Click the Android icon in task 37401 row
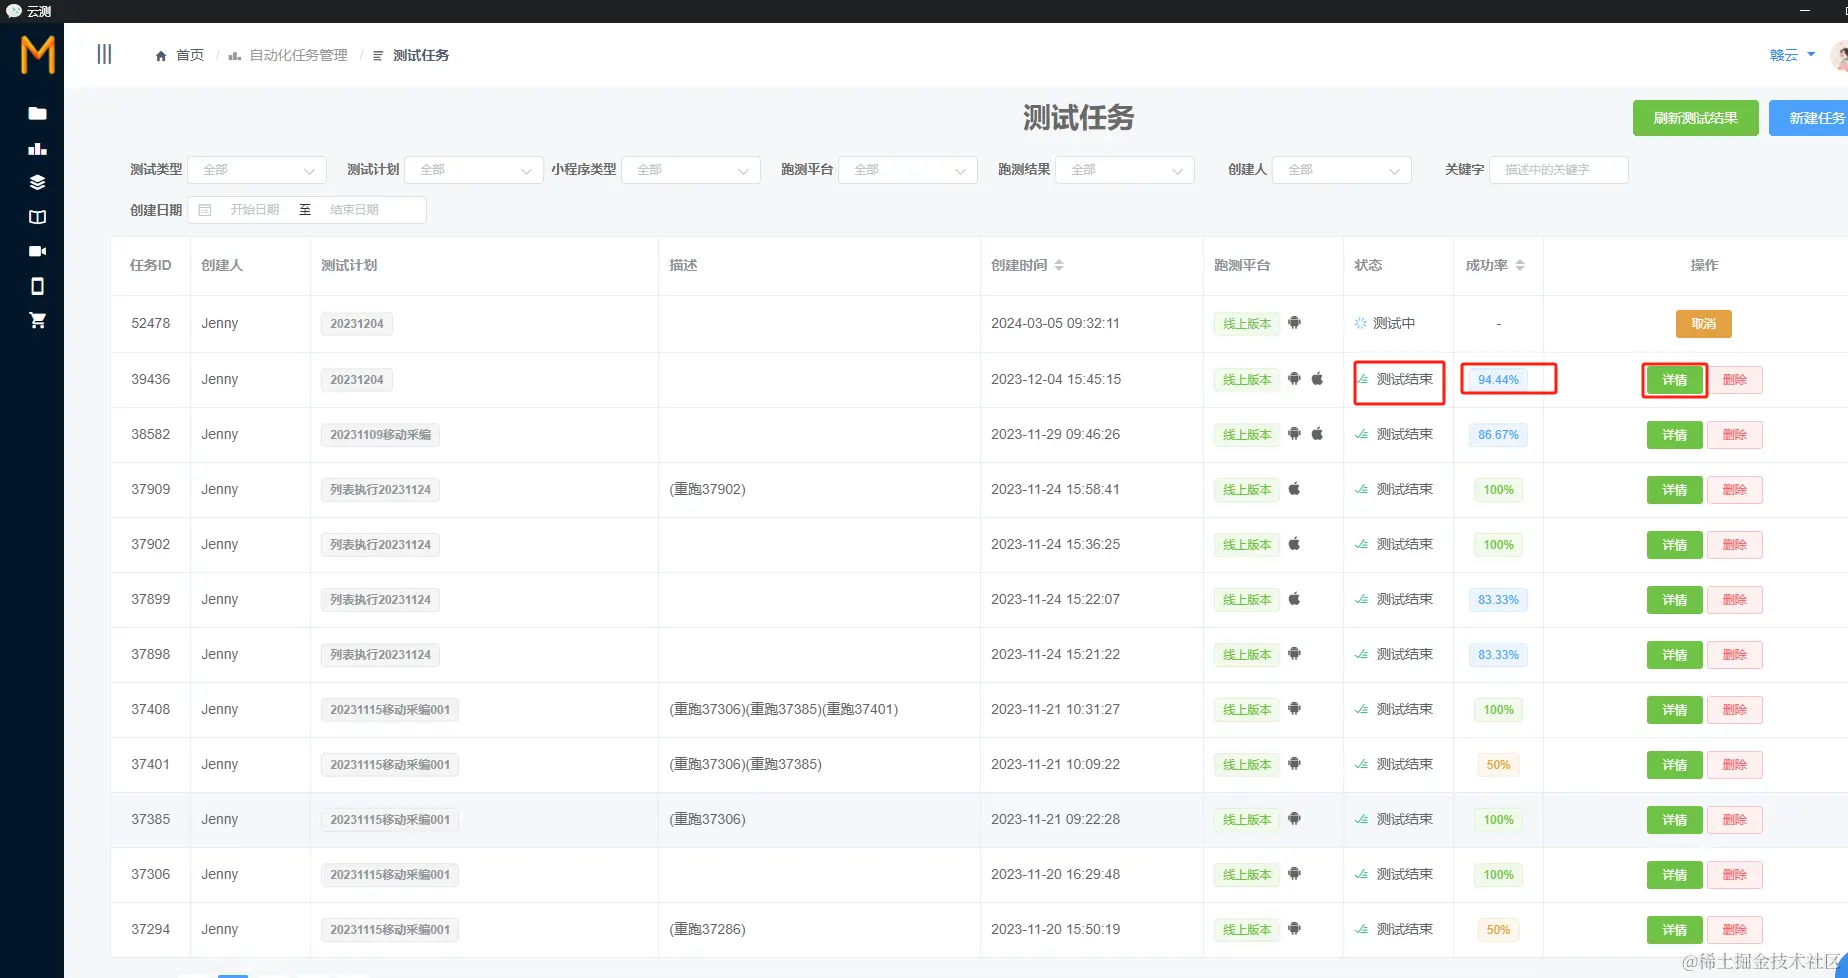The width and height of the screenshot is (1848, 978). coord(1294,763)
